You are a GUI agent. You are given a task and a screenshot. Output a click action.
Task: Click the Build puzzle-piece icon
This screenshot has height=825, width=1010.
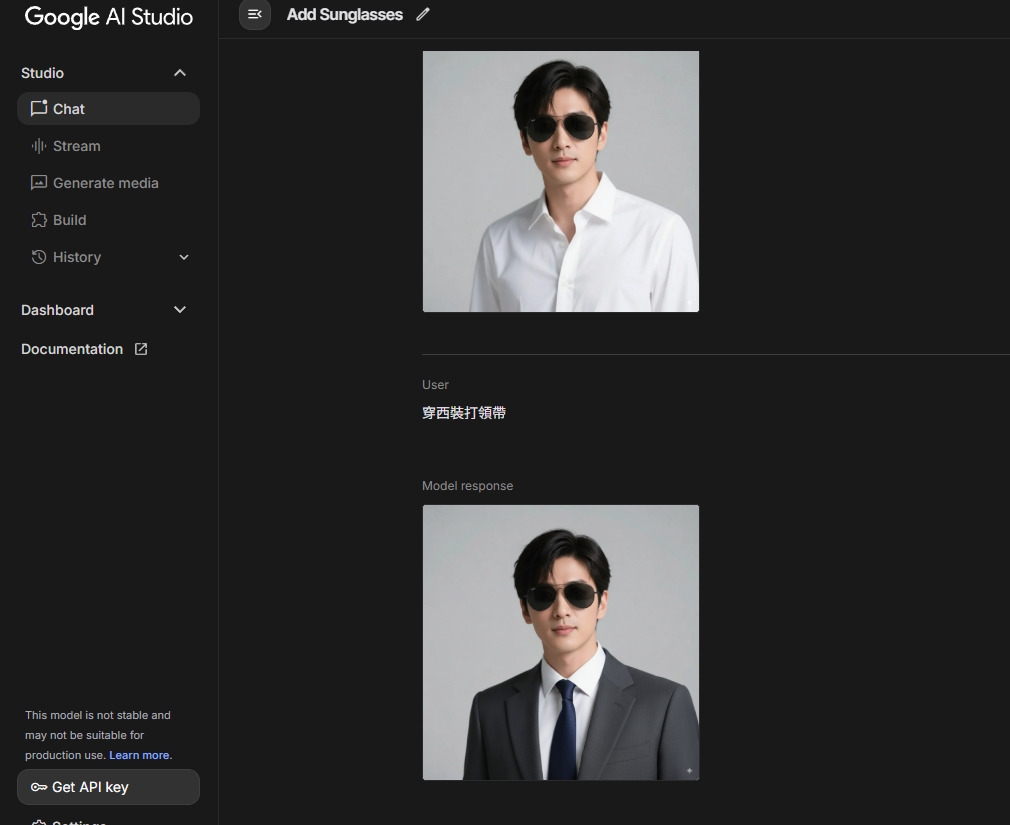[39, 220]
